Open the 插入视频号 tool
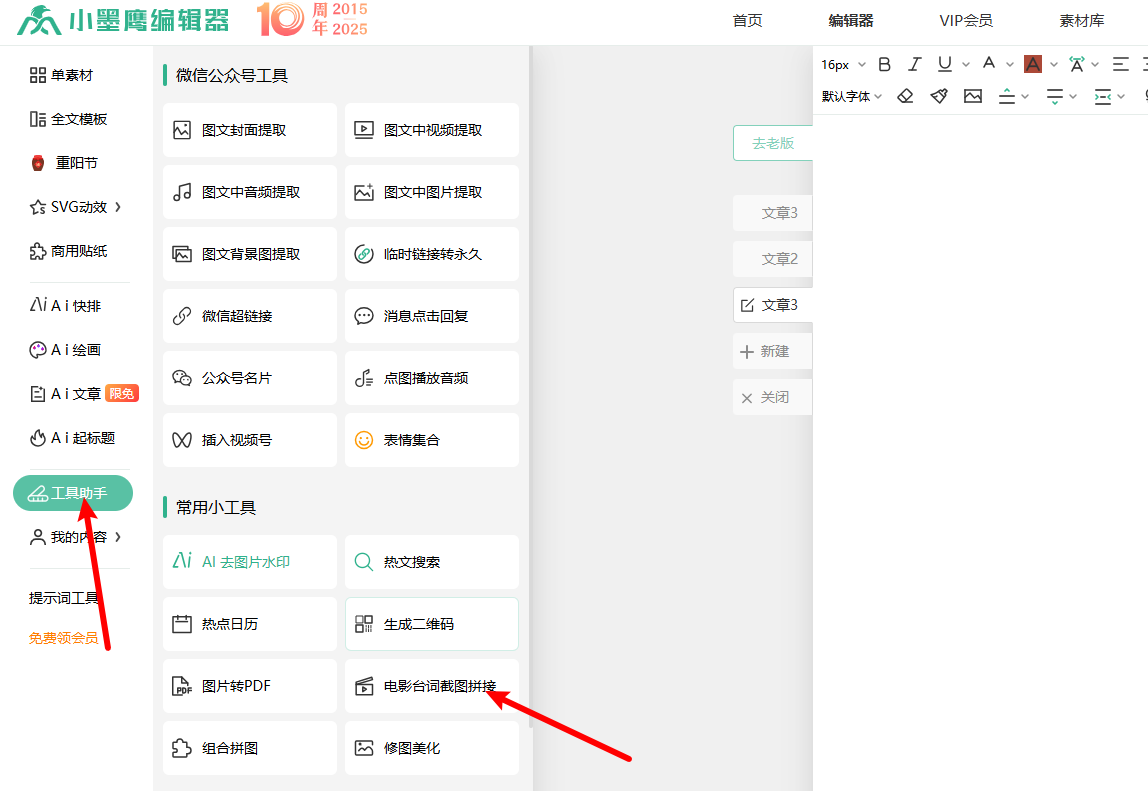Viewport: 1148px width, 791px height. 250,440
